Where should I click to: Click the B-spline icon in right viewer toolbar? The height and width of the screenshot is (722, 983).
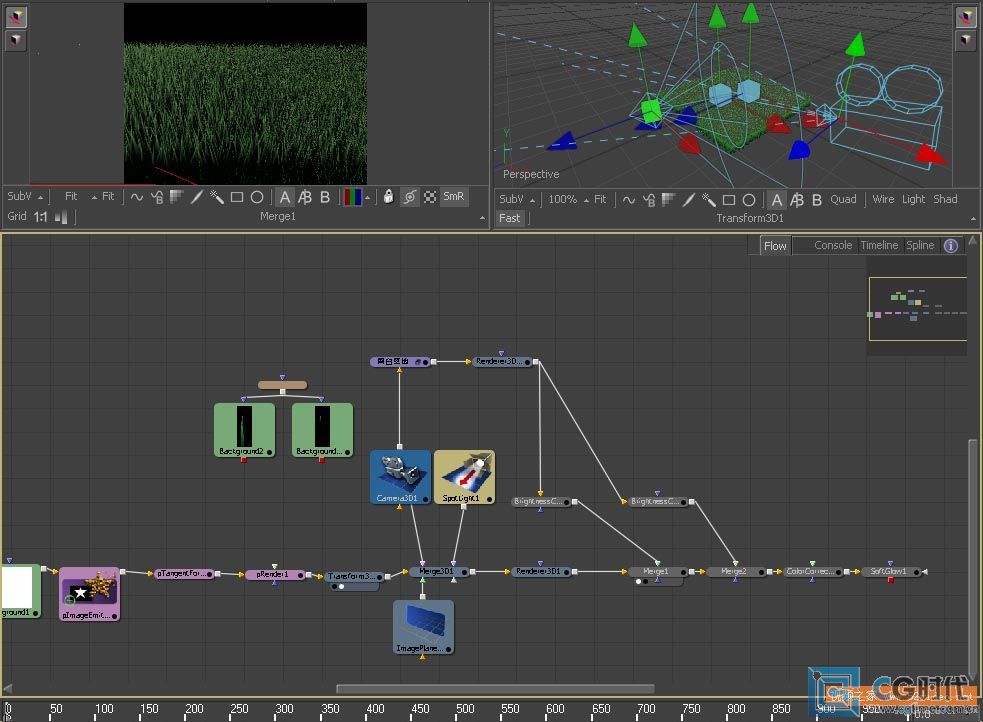tap(649, 200)
